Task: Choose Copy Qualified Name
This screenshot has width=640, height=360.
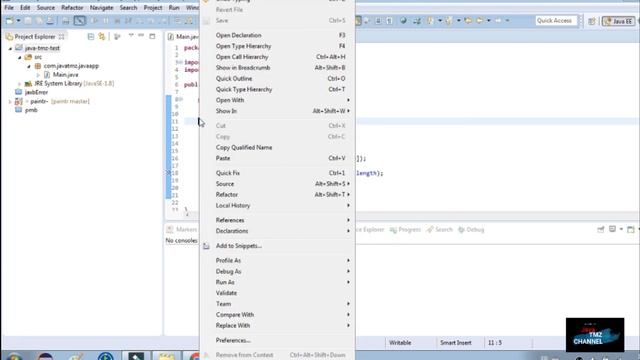Action: pos(278,147)
